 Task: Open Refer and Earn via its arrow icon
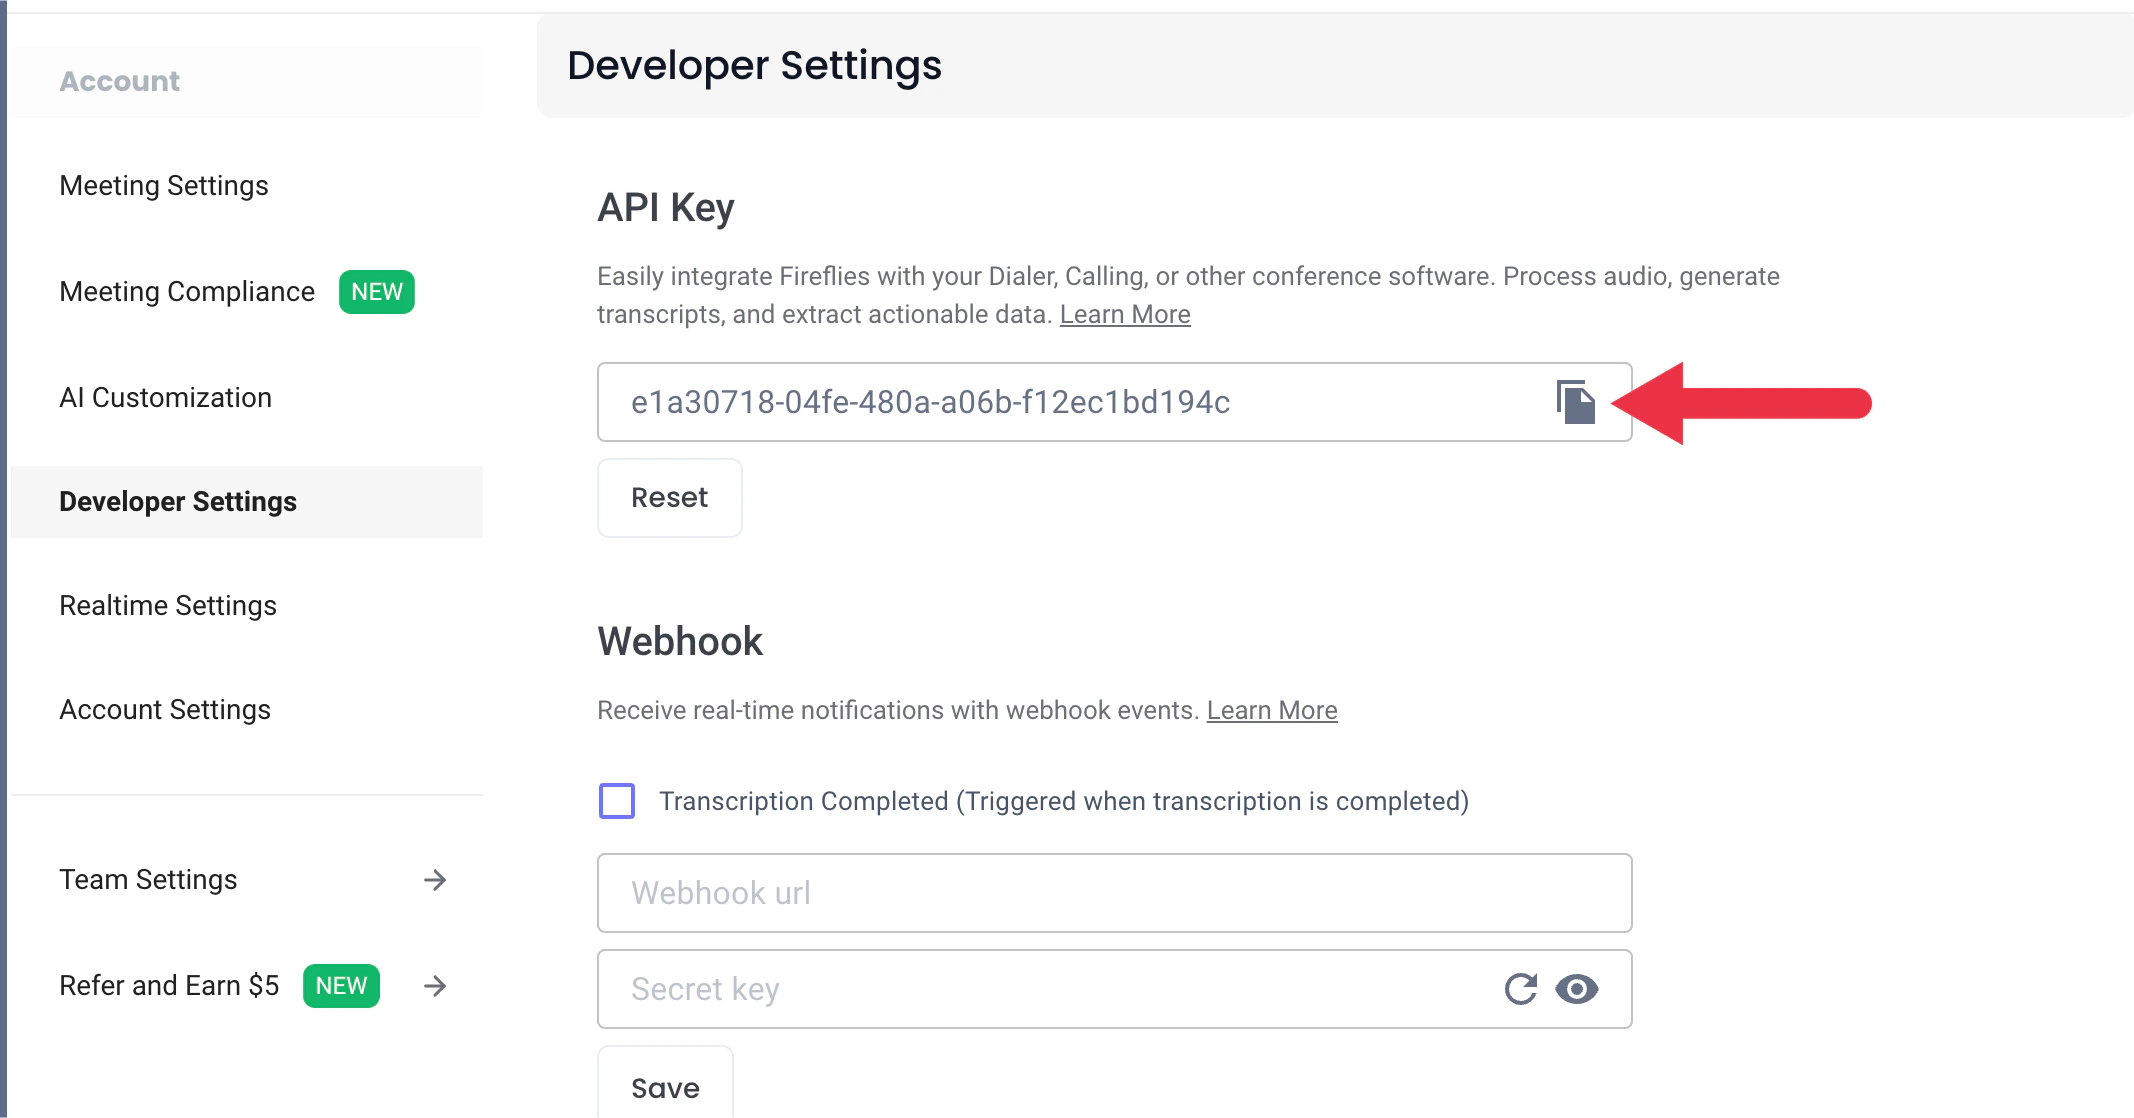tap(436, 986)
